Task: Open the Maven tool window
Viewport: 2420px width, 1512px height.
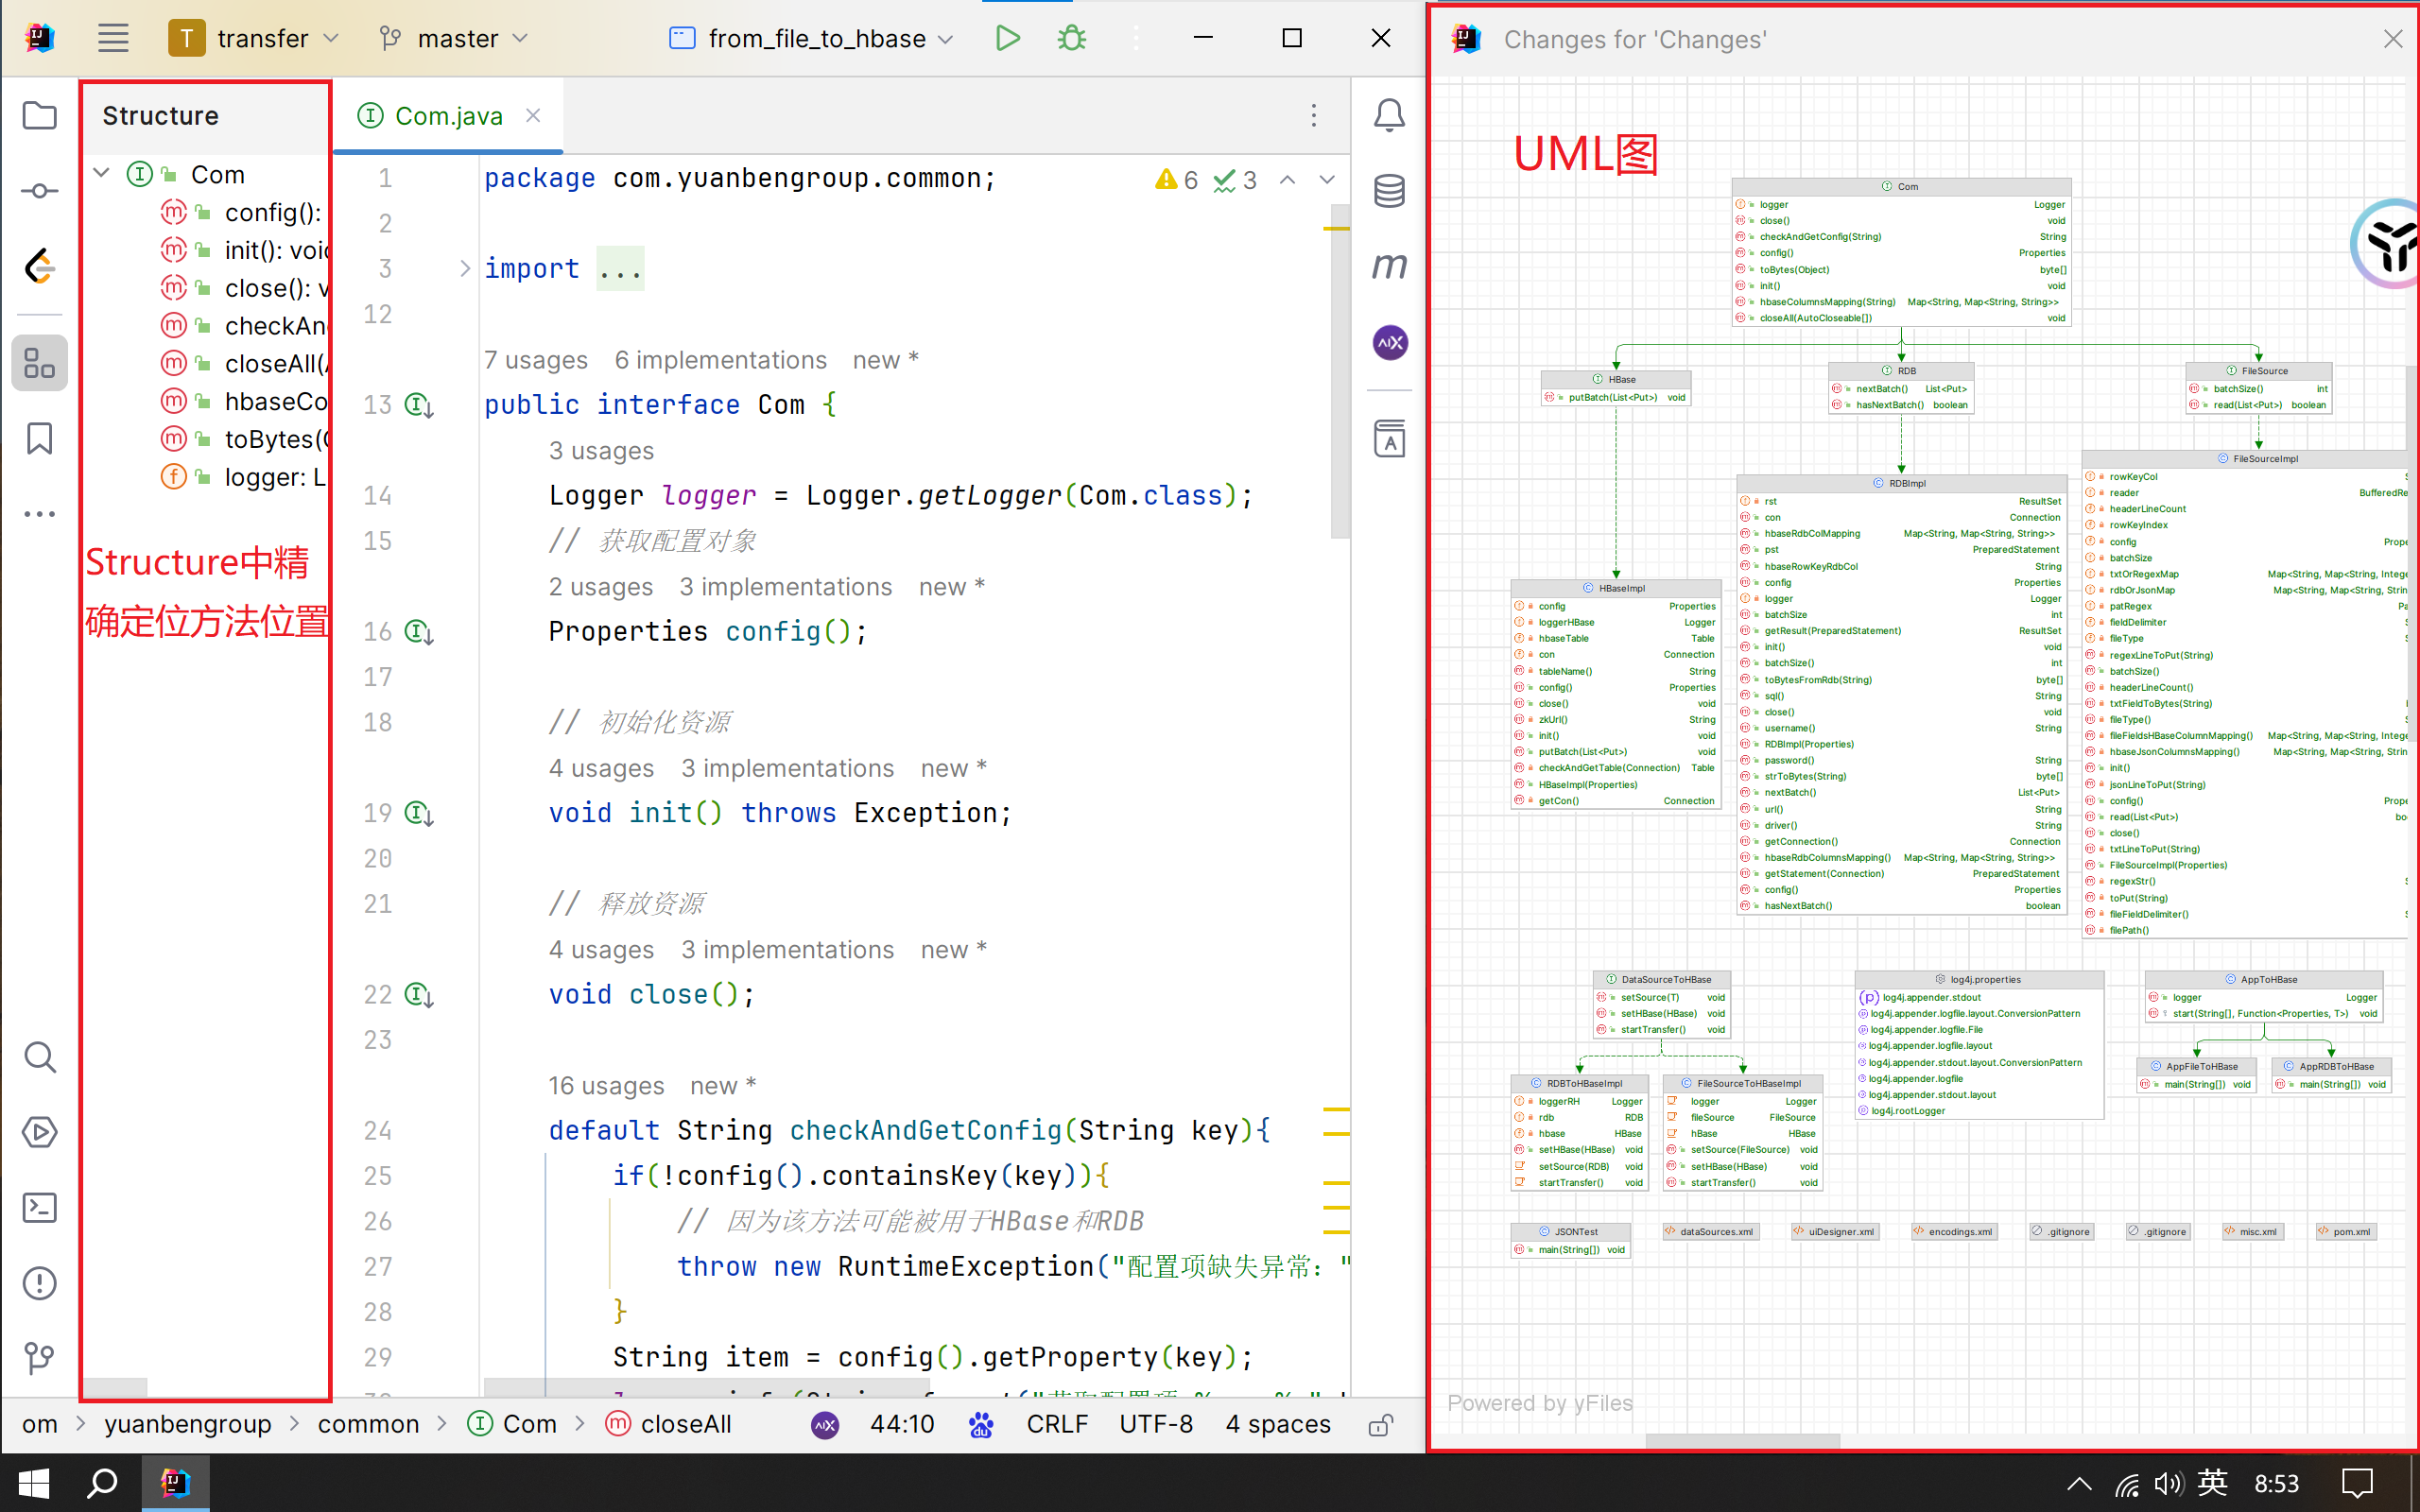Action: [1389, 266]
